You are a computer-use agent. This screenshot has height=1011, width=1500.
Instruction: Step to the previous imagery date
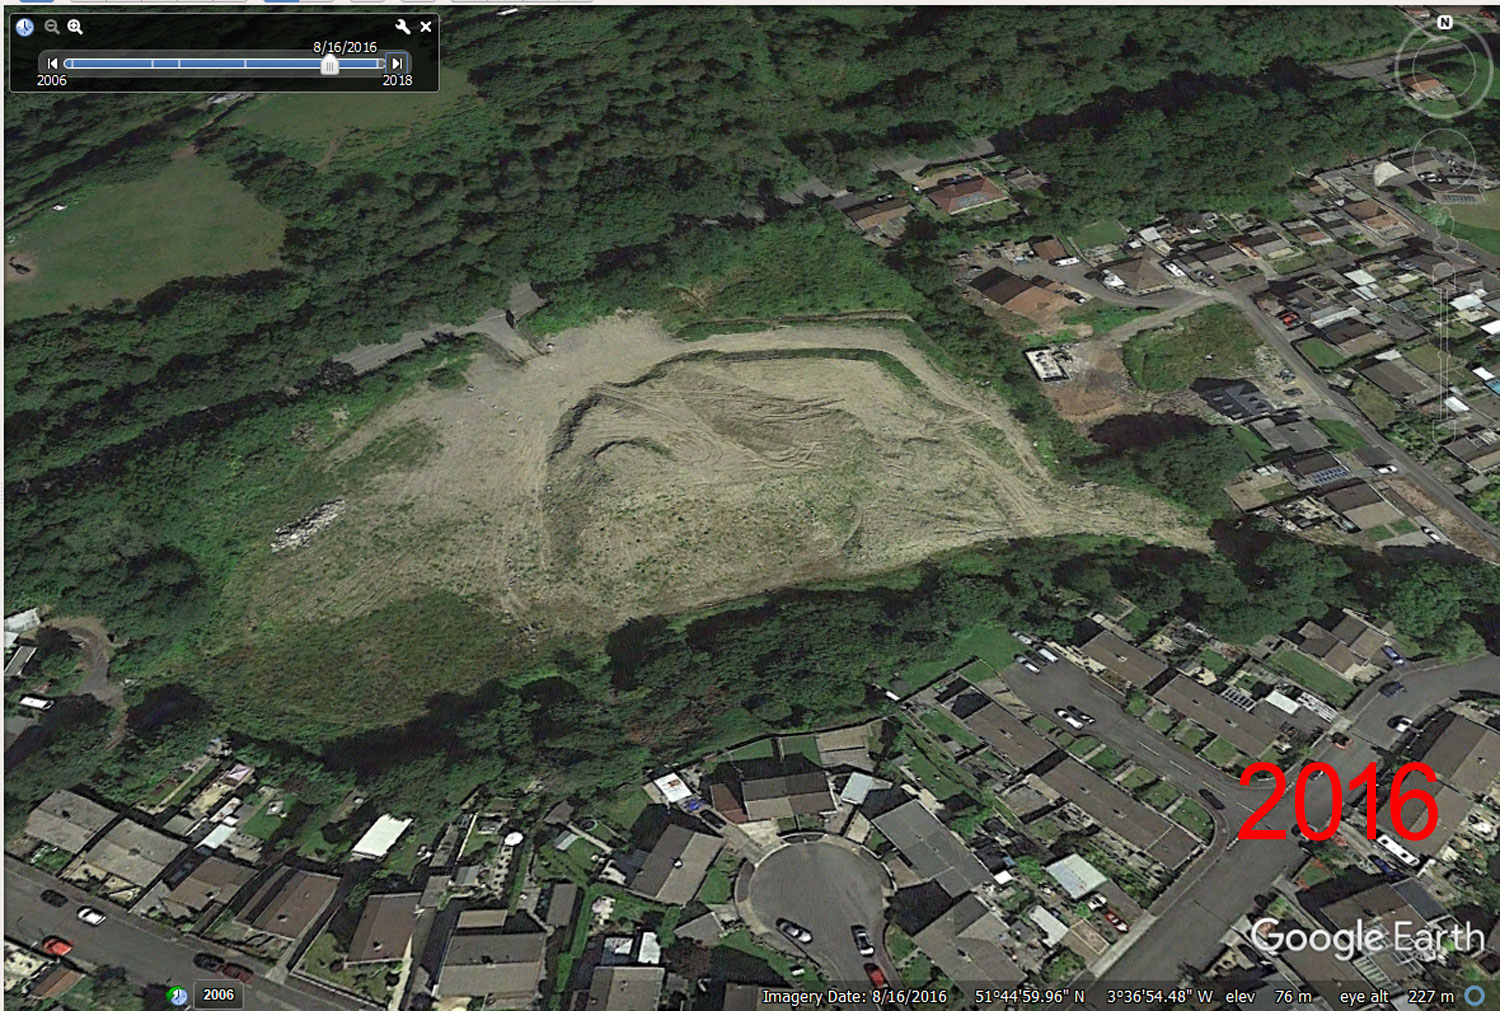[x=52, y=64]
